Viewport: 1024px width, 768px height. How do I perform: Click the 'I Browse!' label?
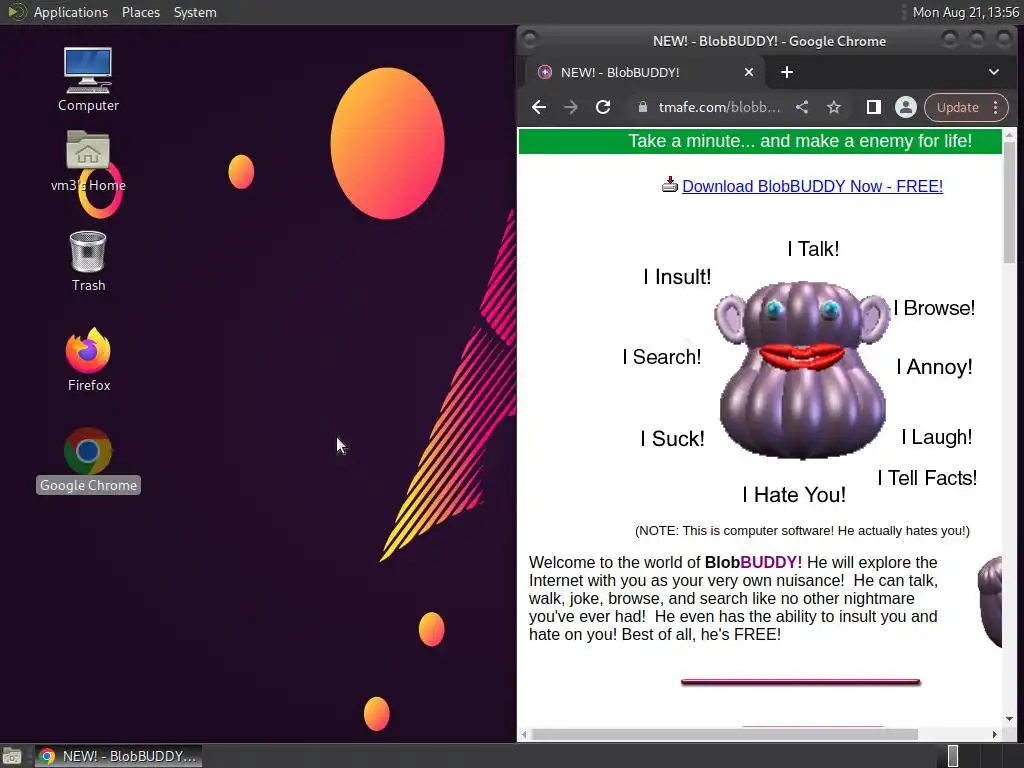pyautogui.click(x=934, y=308)
